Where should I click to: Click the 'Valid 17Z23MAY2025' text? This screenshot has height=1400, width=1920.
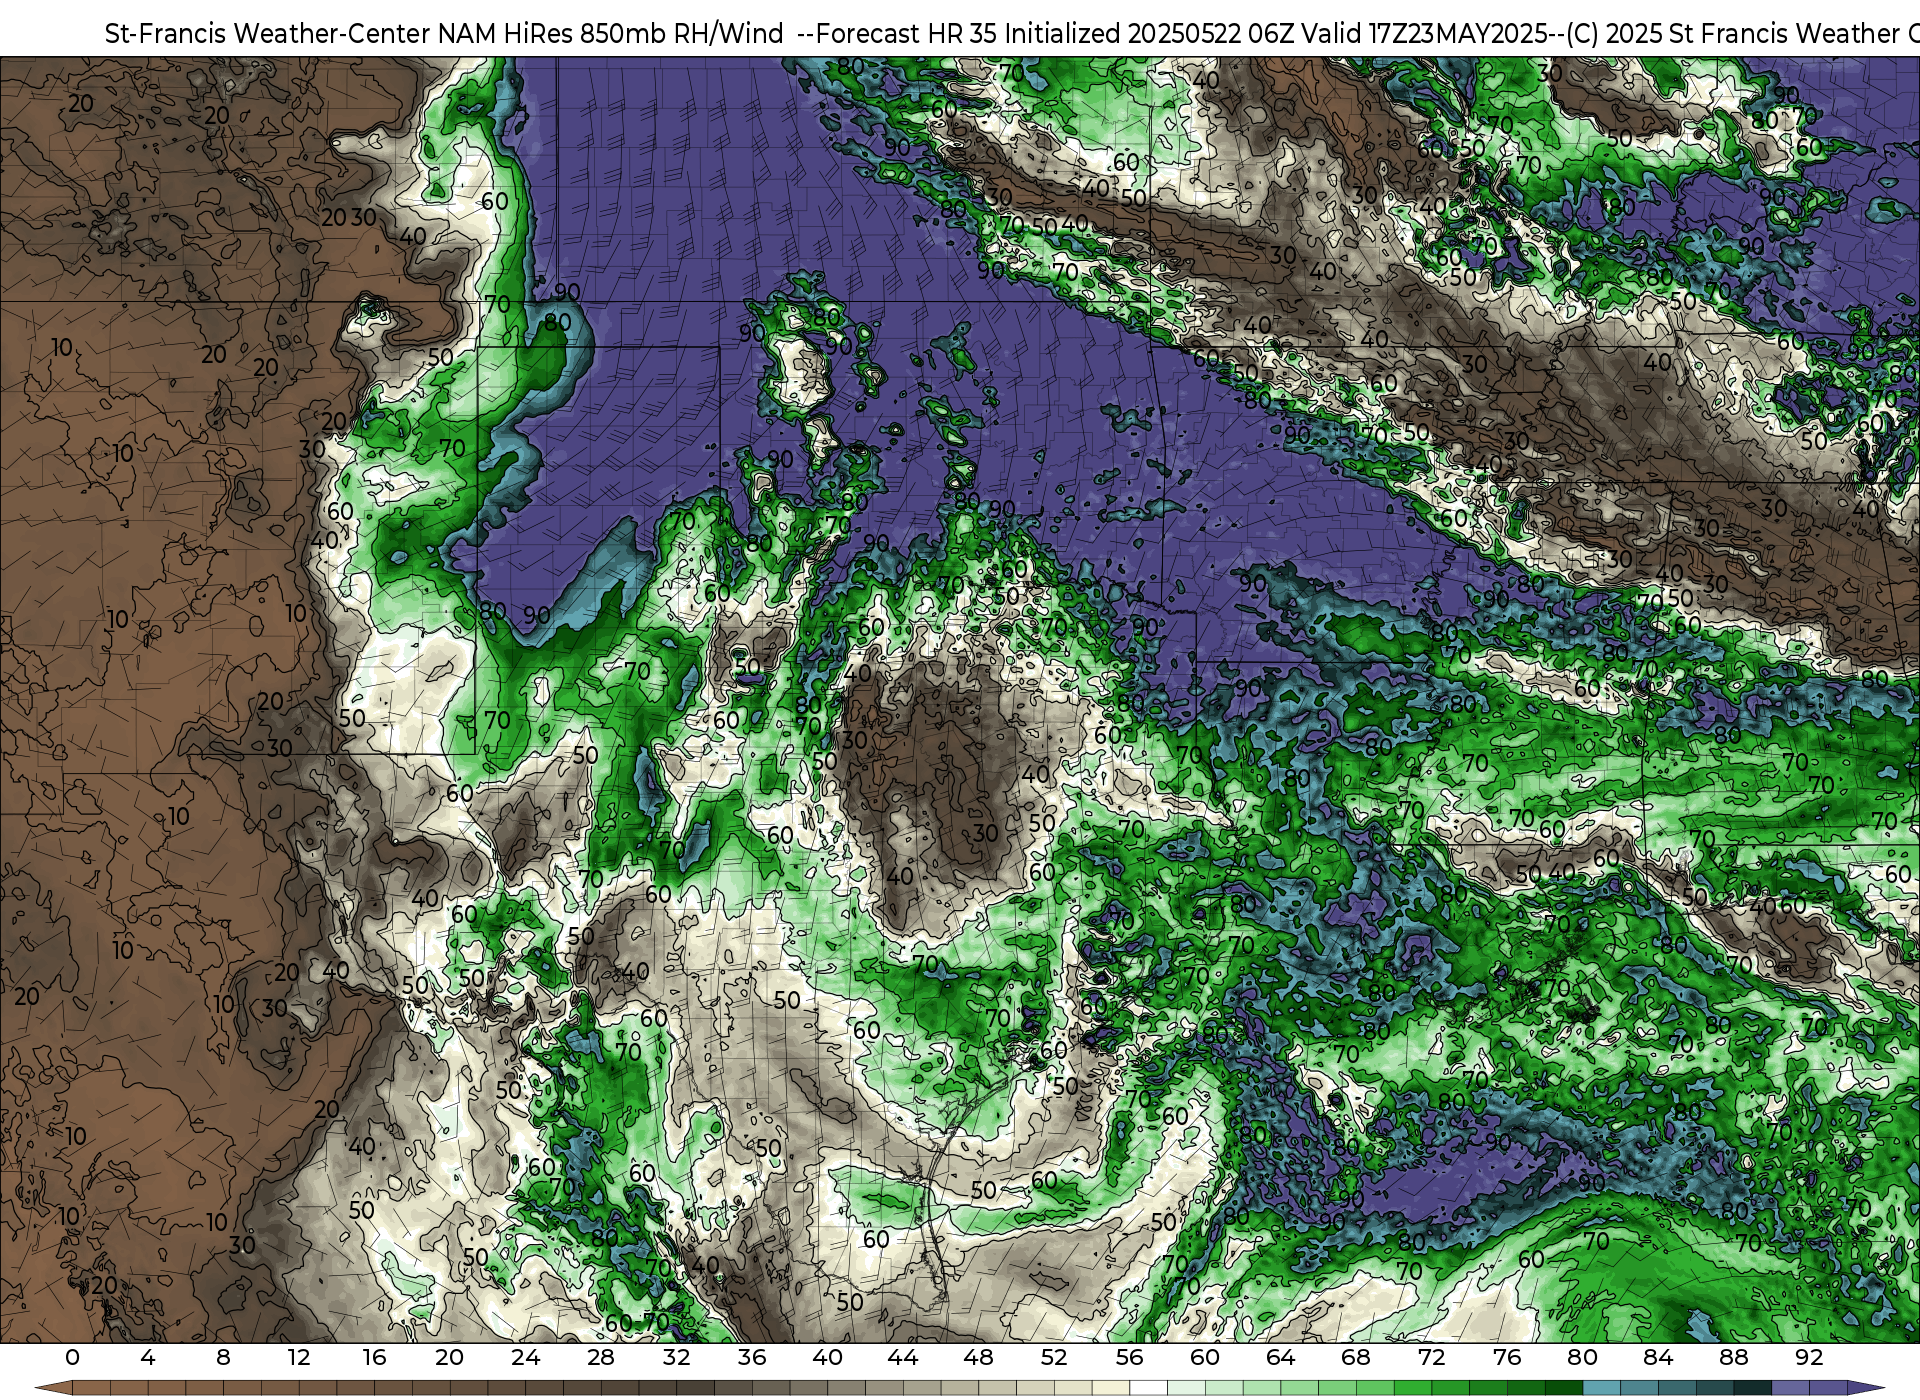click(1426, 34)
